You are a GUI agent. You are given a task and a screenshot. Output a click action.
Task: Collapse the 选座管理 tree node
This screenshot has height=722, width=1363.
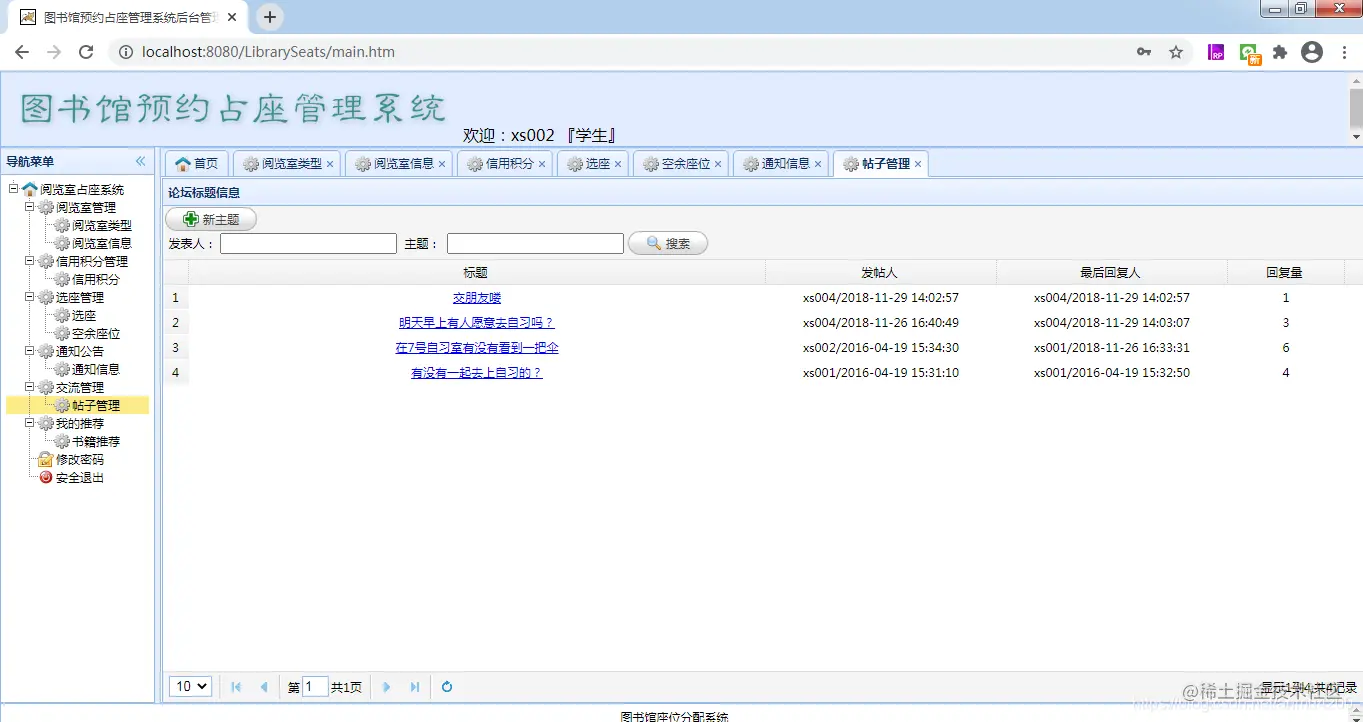30,297
